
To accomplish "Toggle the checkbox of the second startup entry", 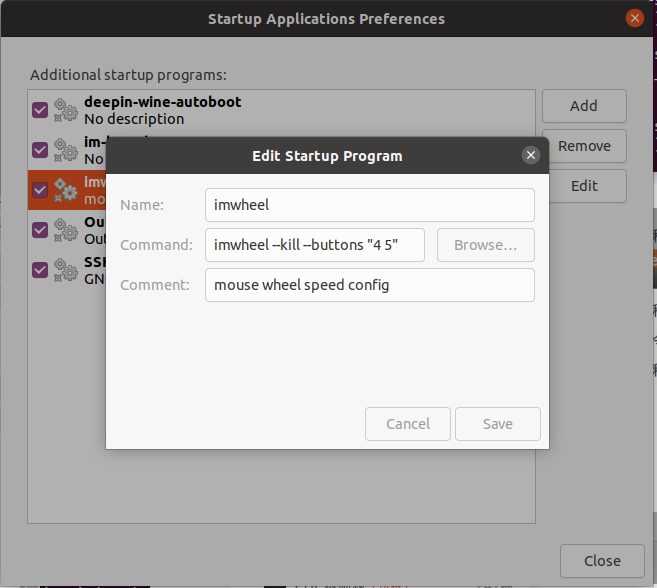I will (40, 150).
